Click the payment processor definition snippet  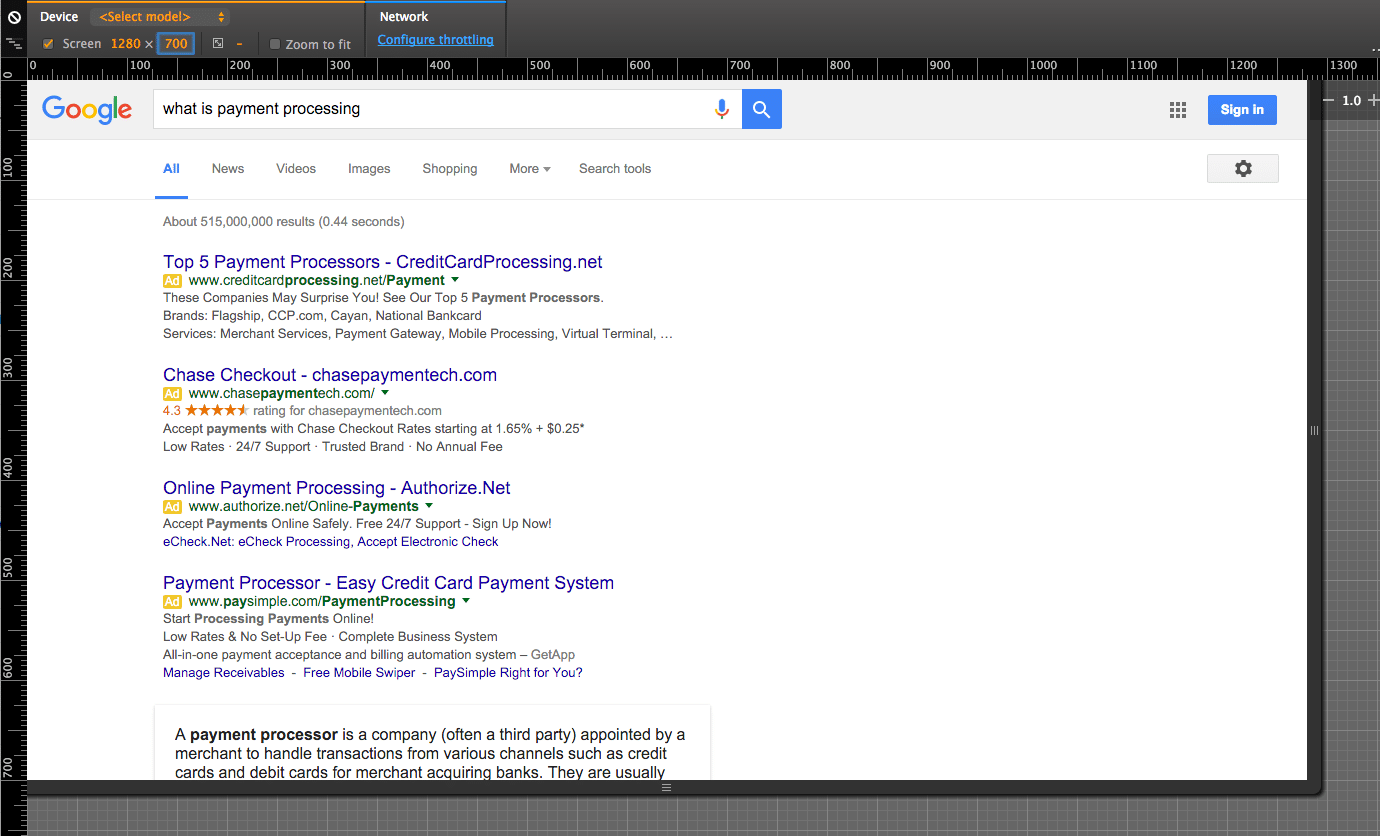click(430, 754)
